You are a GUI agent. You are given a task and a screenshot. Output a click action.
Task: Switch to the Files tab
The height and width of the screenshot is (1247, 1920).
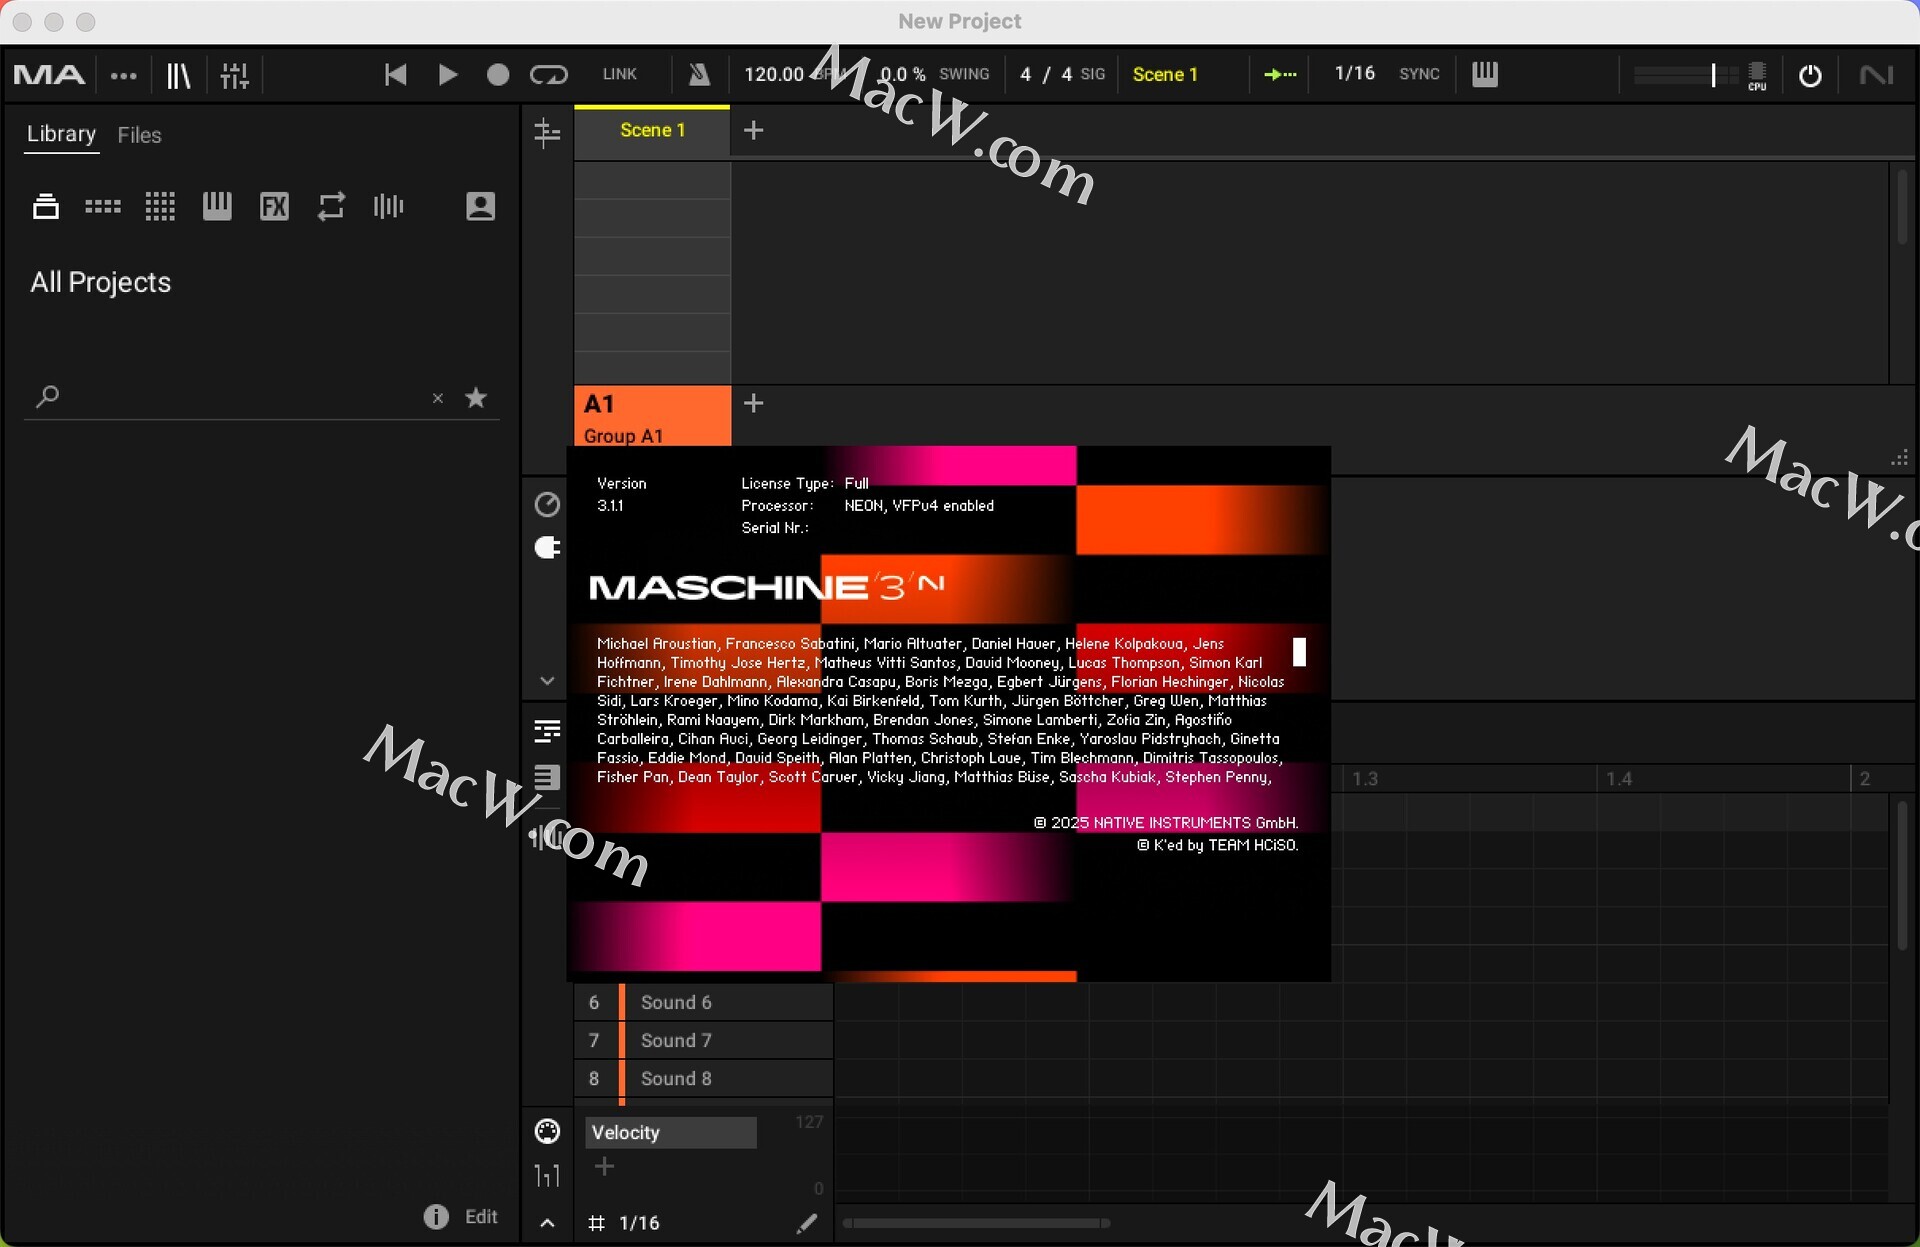[x=139, y=135]
